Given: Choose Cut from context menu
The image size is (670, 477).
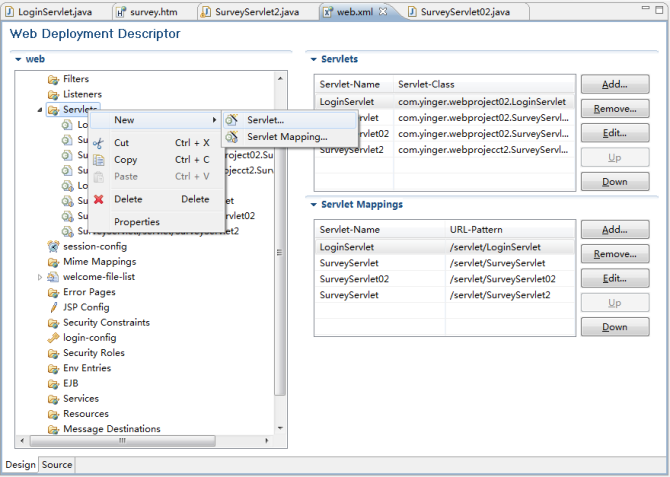Looking at the screenshot, I should (156, 143).
